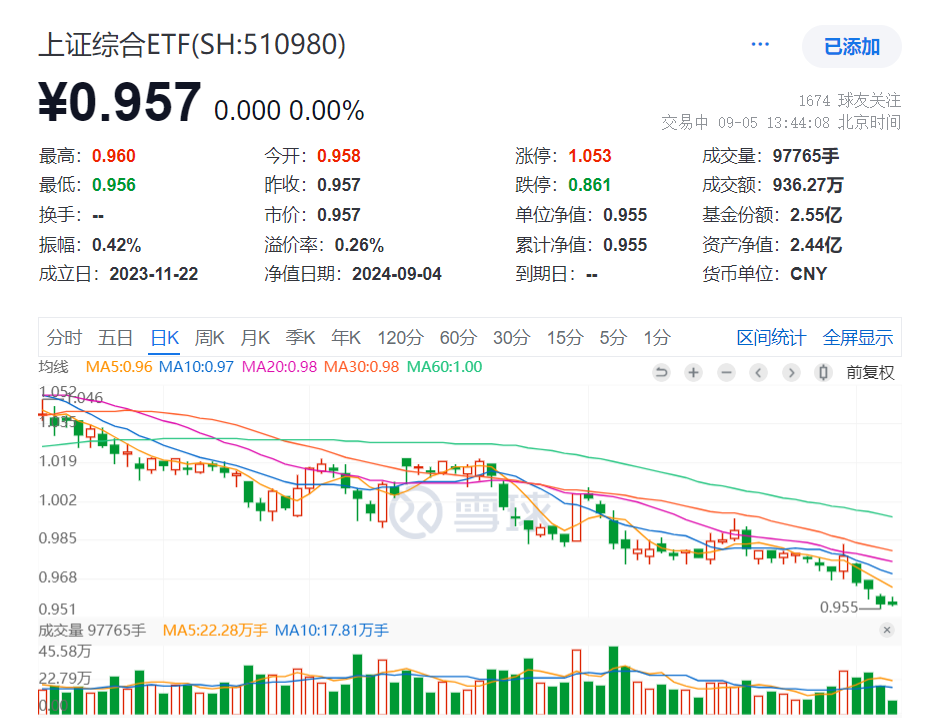Click the MA5:0.96 moving average label
The image size is (926, 718).
click(119, 367)
